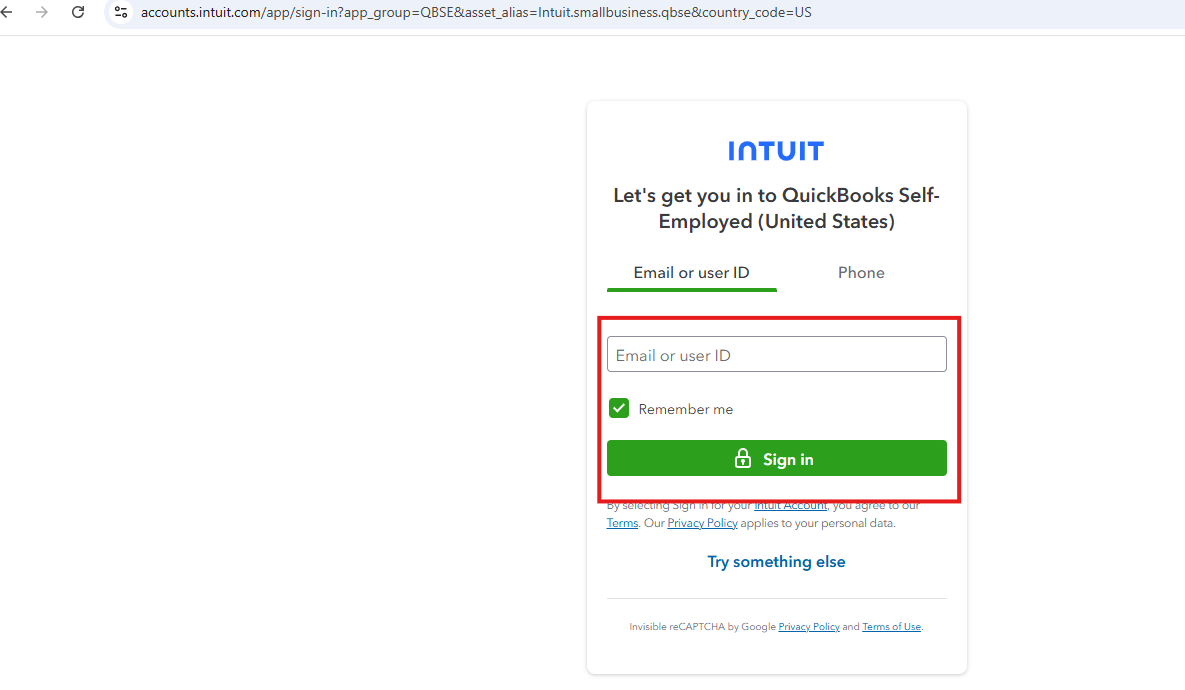This screenshot has height=690, width=1185.
Task: Switch to Email or user ID tab
Action: (x=692, y=273)
